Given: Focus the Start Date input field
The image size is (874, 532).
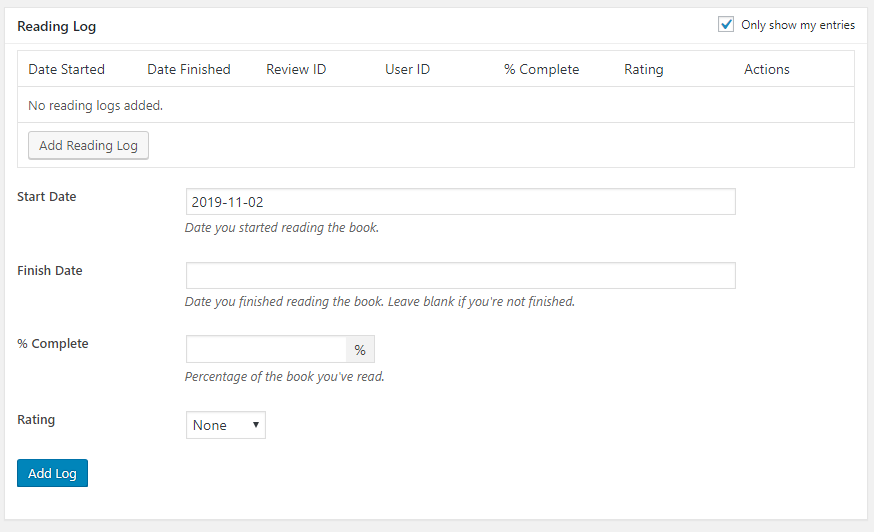Looking at the screenshot, I should pyautogui.click(x=460, y=202).
